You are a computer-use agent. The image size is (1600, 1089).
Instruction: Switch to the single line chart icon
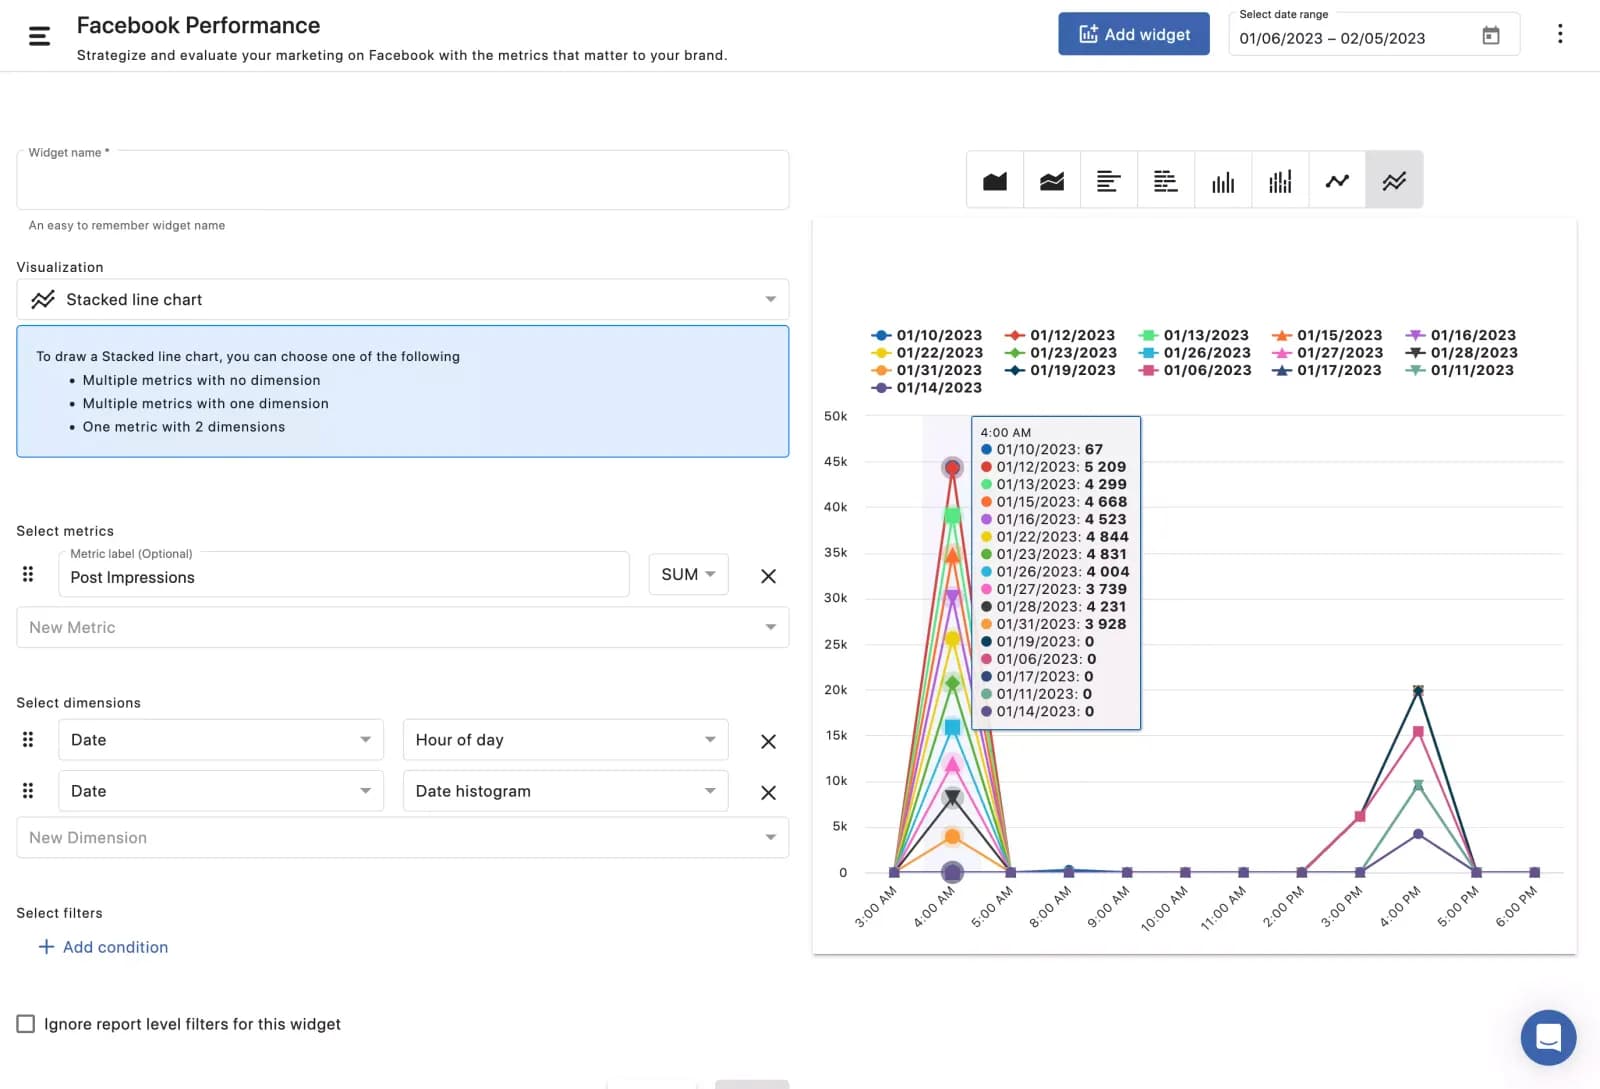click(x=1337, y=181)
